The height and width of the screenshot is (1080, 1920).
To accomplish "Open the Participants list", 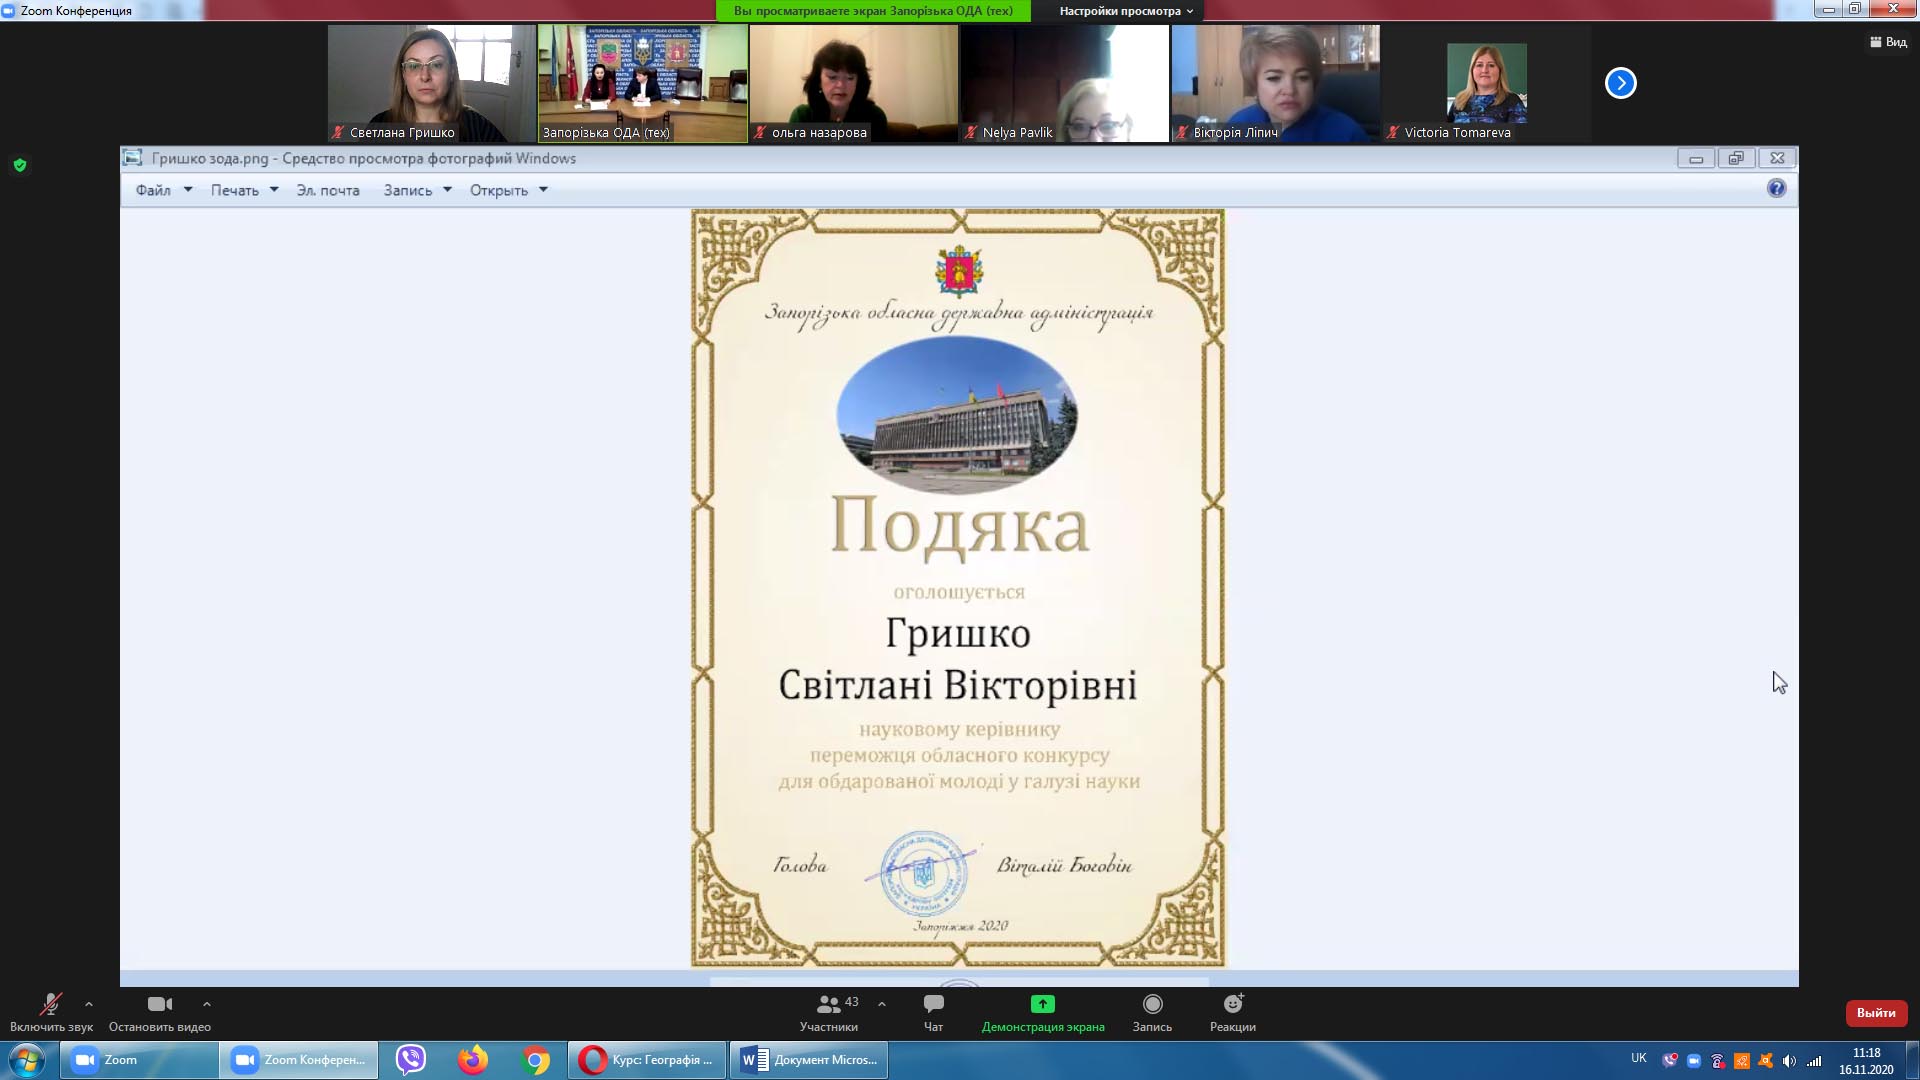I will click(829, 1004).
